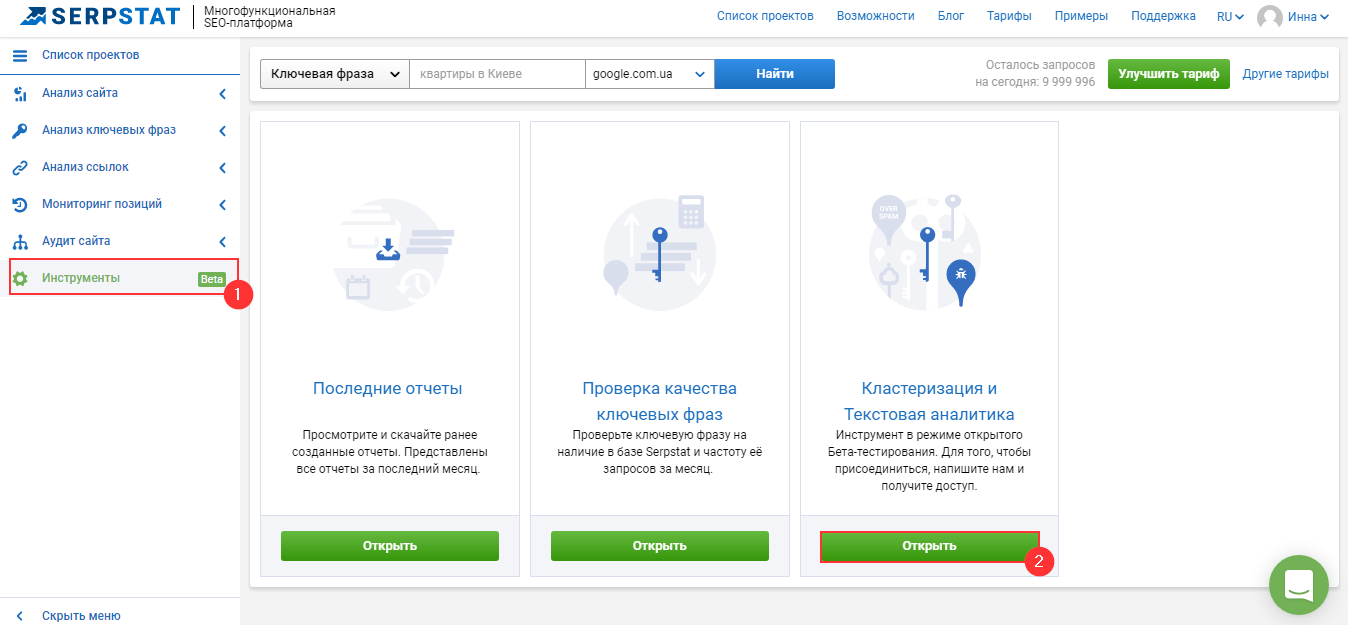Open Поддержка in top navigation

(x=1163, y=16)
